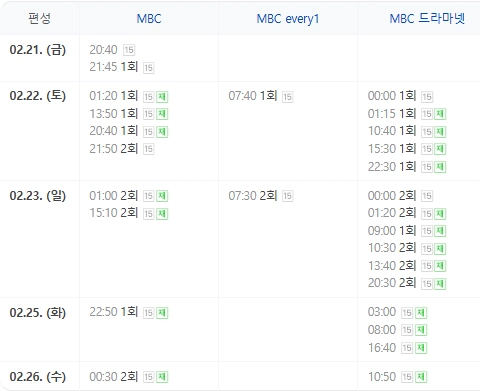
Task: Click the 15 rating icon beside 21:50 2회
Action: pos(148,149)
